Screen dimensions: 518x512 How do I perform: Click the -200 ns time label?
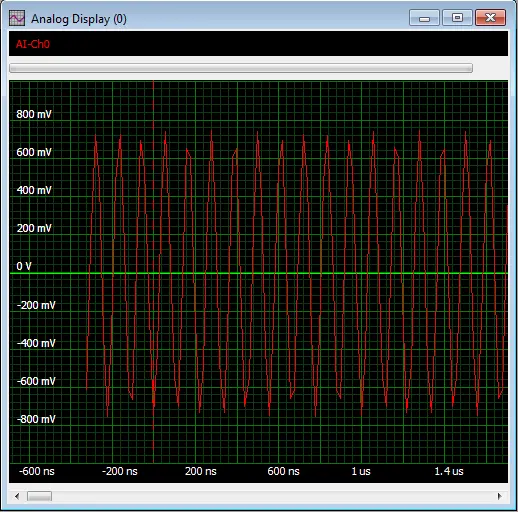[120, 471]
